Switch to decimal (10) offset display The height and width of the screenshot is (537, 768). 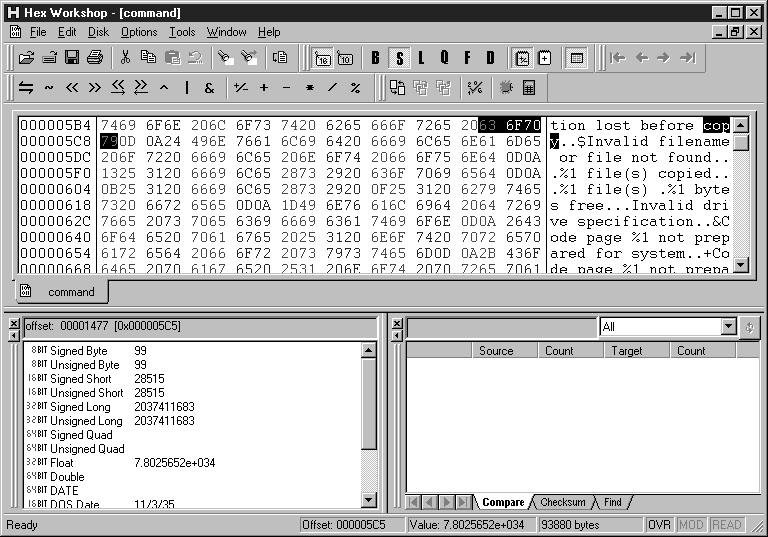pos(345,58)
